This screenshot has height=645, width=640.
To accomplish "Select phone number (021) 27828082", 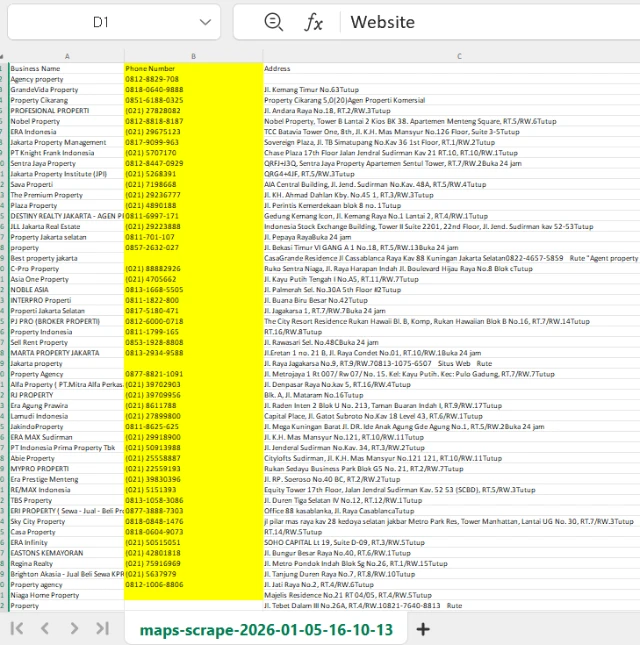I will (193, 111).
